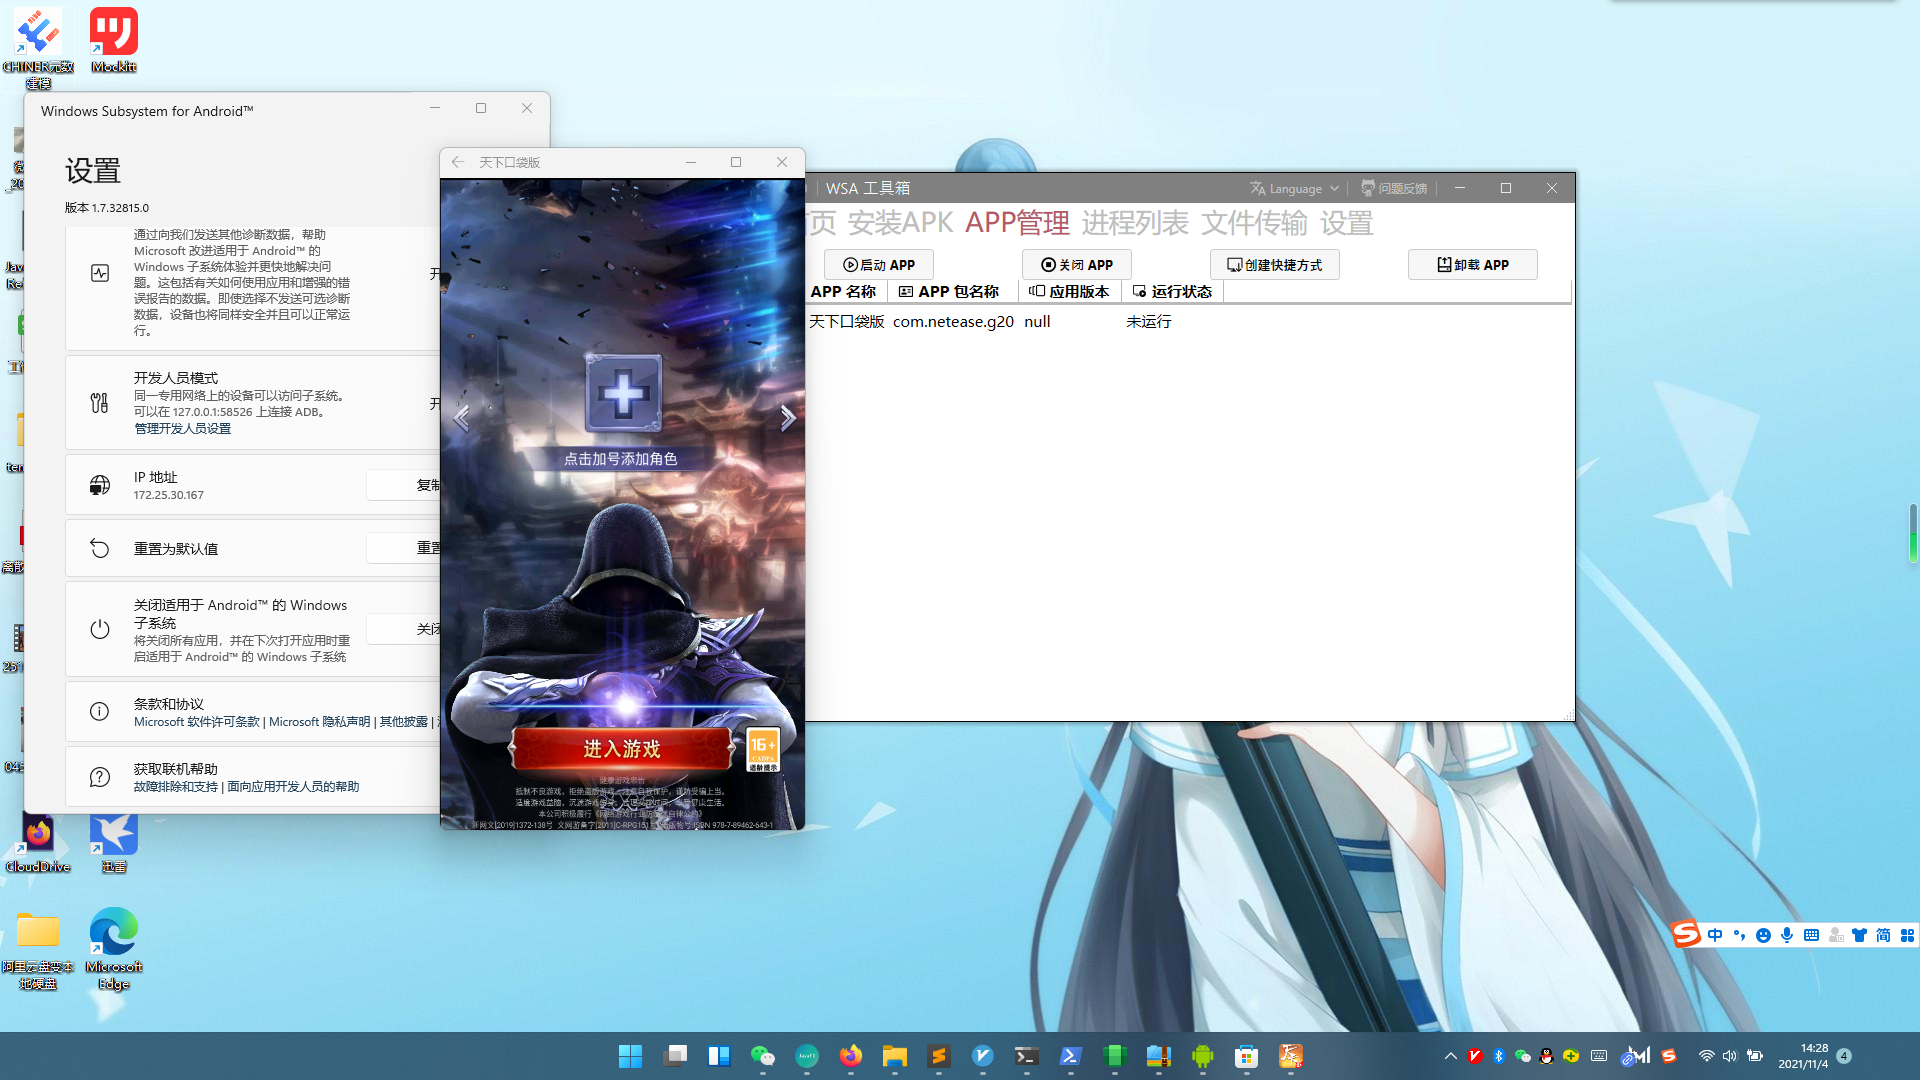Open Android subsystem icon in taskbar

[1203, 1056]
